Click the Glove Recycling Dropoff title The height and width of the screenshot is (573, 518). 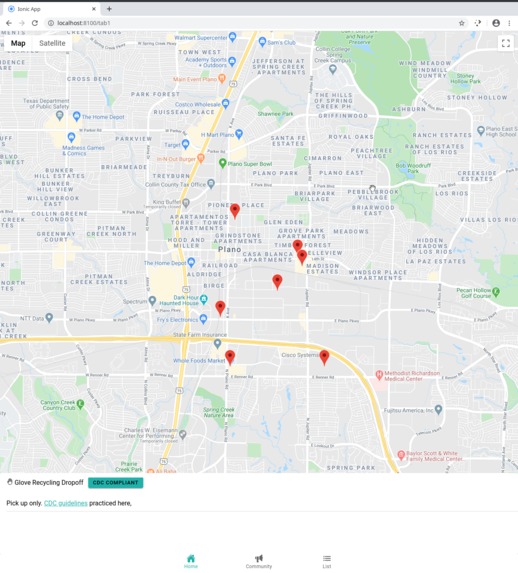coord(49,482)
